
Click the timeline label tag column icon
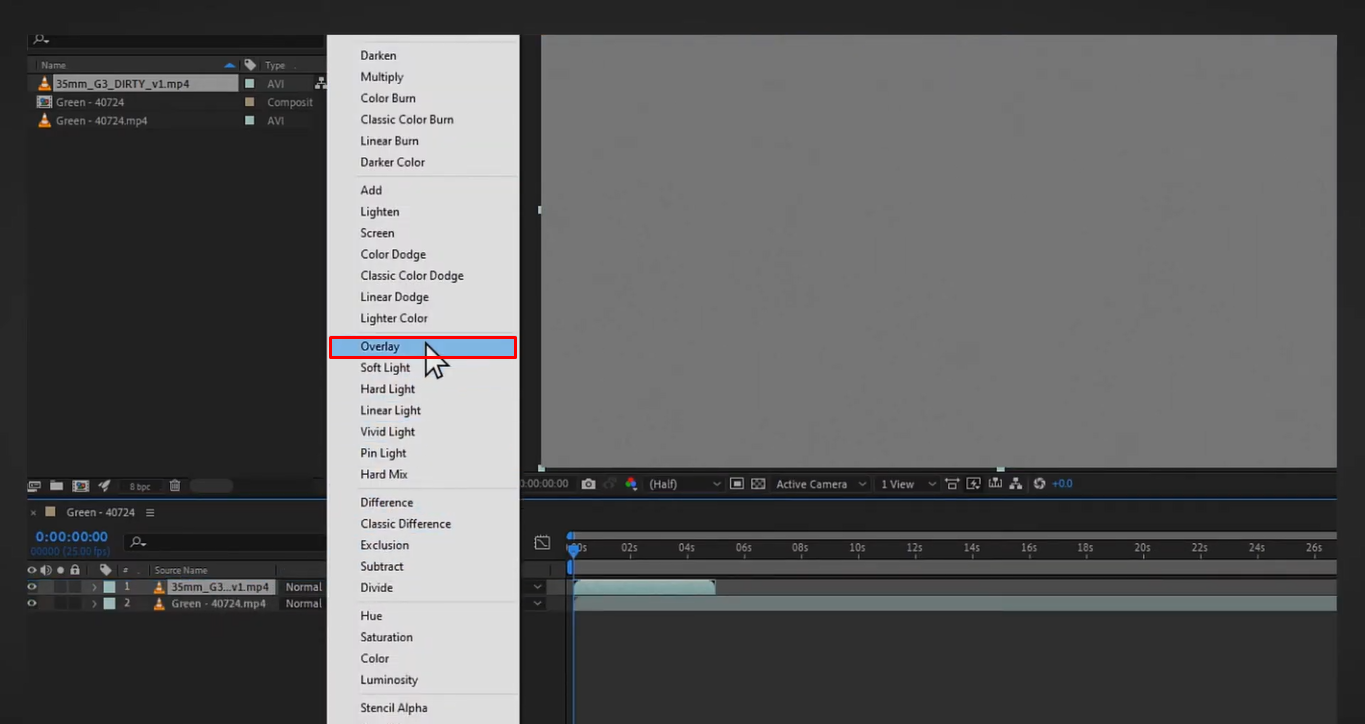pyautogui.click(x=105, y=570)
